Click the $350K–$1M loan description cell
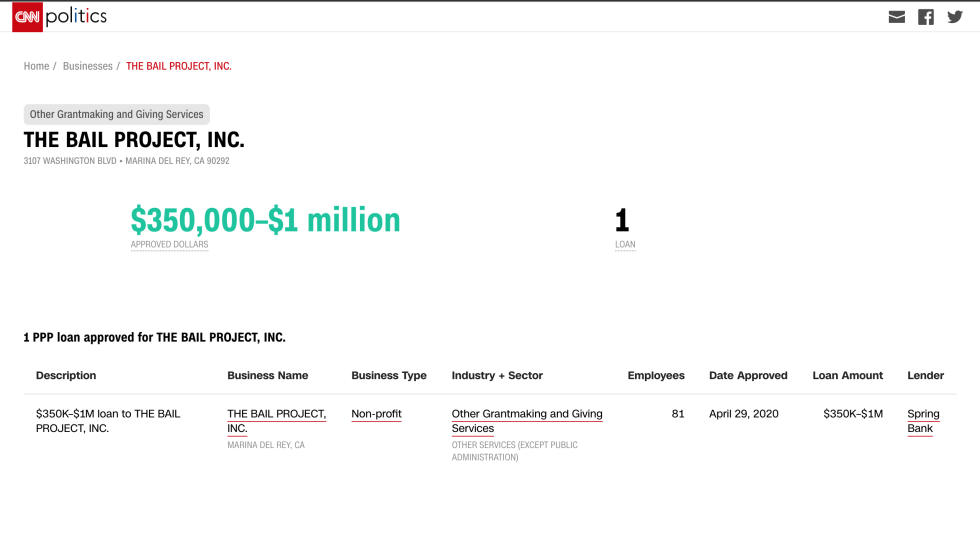Image resolution: width=980 pixels, height=553 pixels. [x=108, y=421]
